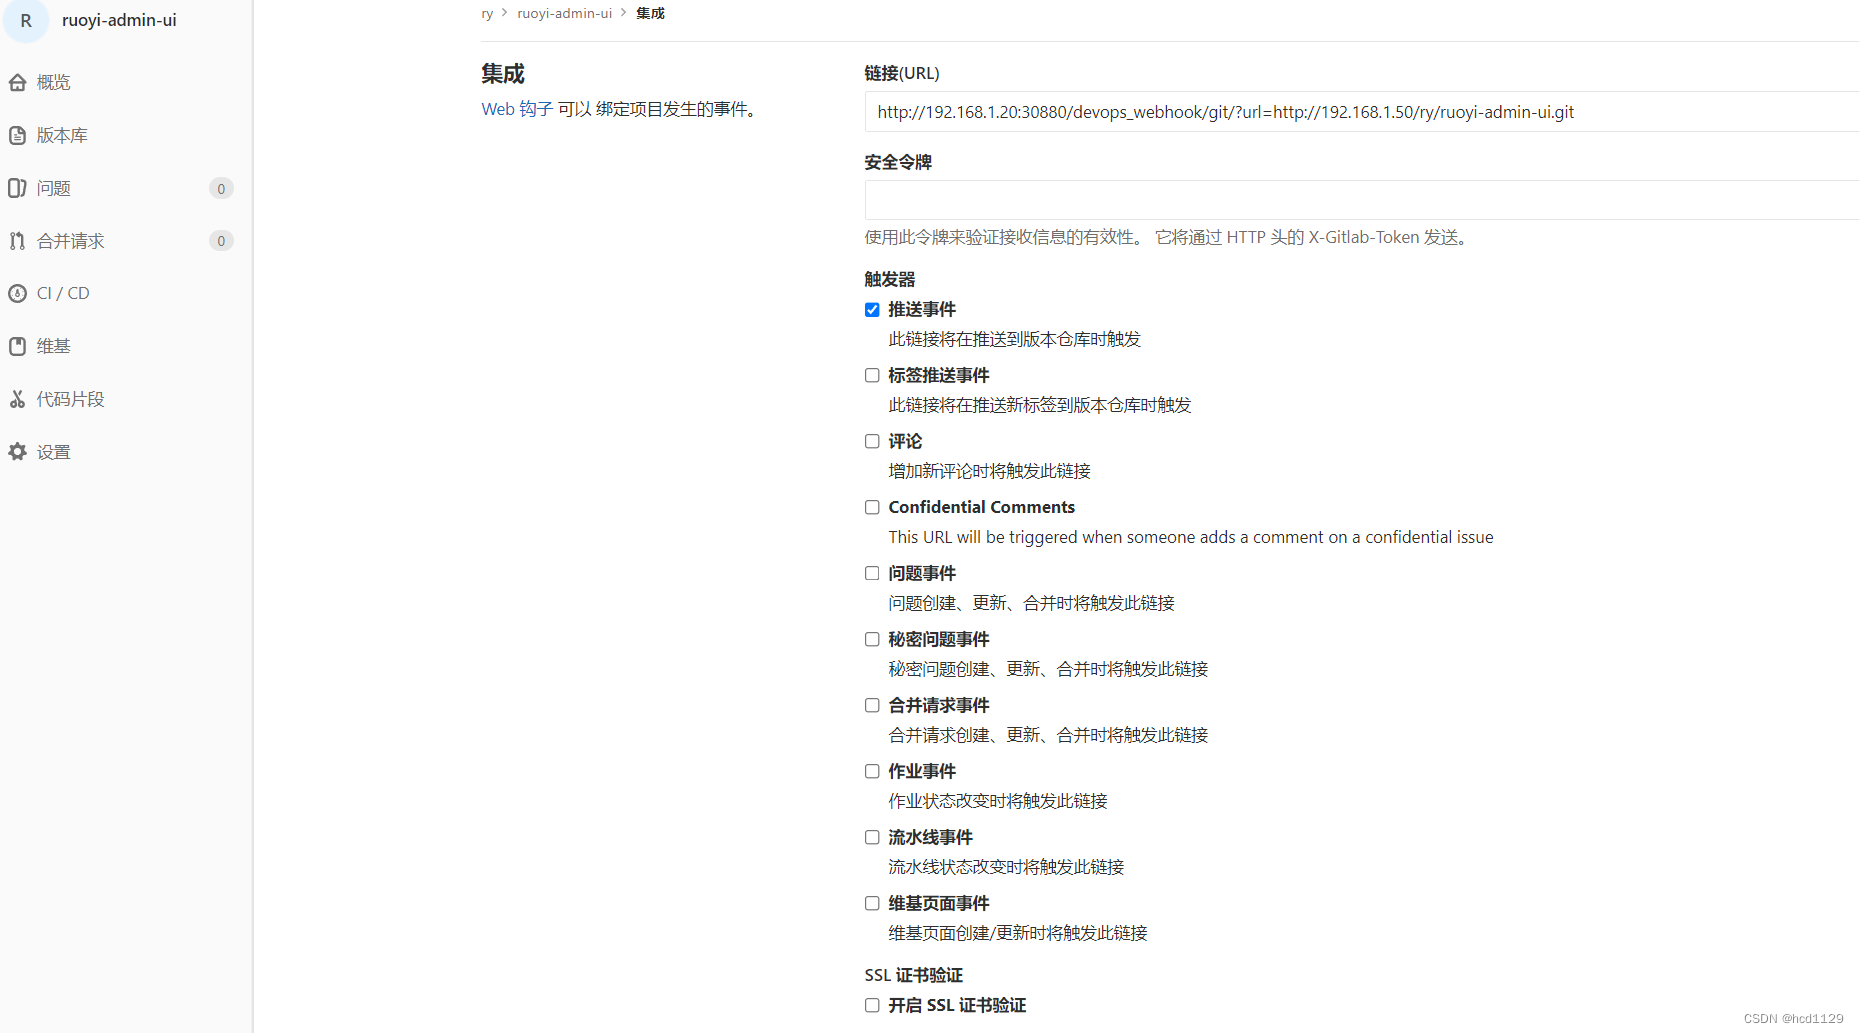
Task: Click the rocket icon beside CI / CD
Action: pyautogui.click(x=17, y=293)
